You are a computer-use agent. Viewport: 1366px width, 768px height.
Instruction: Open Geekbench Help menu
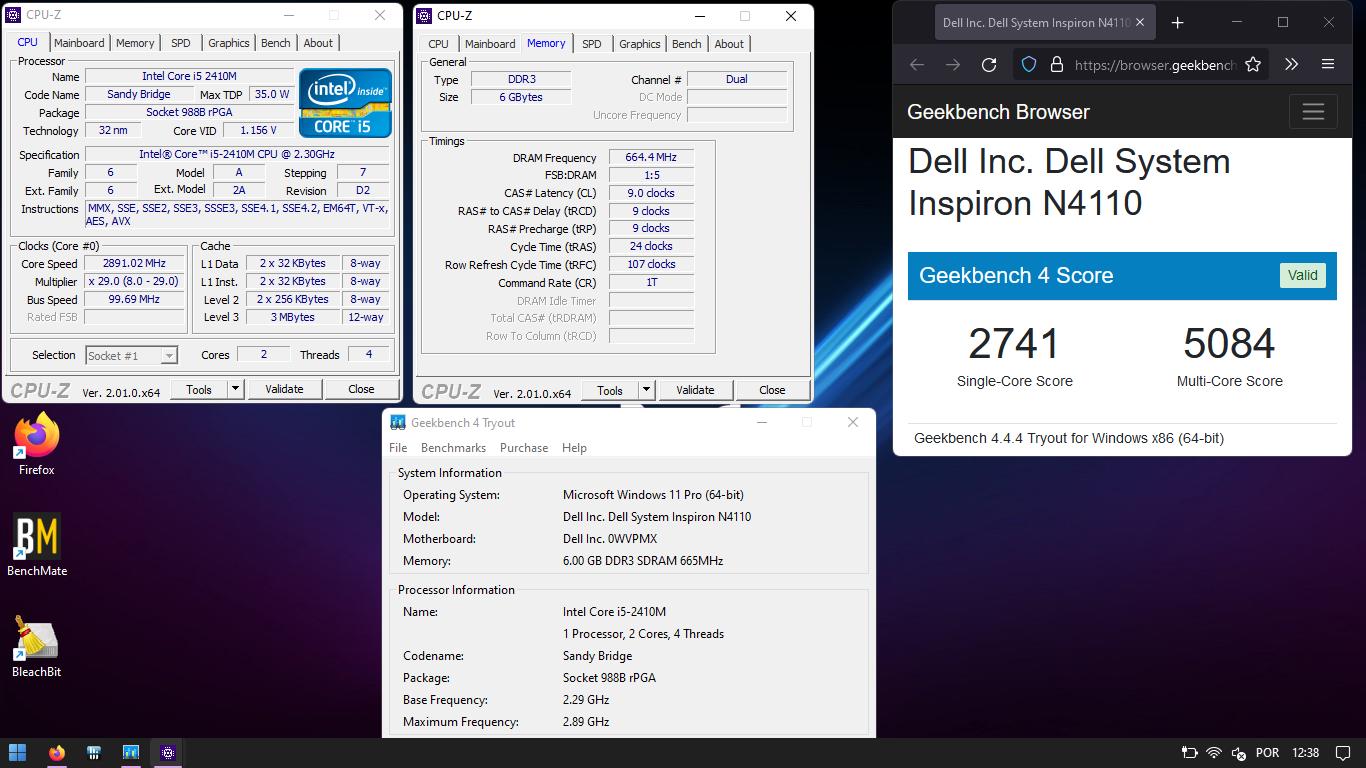click(574, 448)
